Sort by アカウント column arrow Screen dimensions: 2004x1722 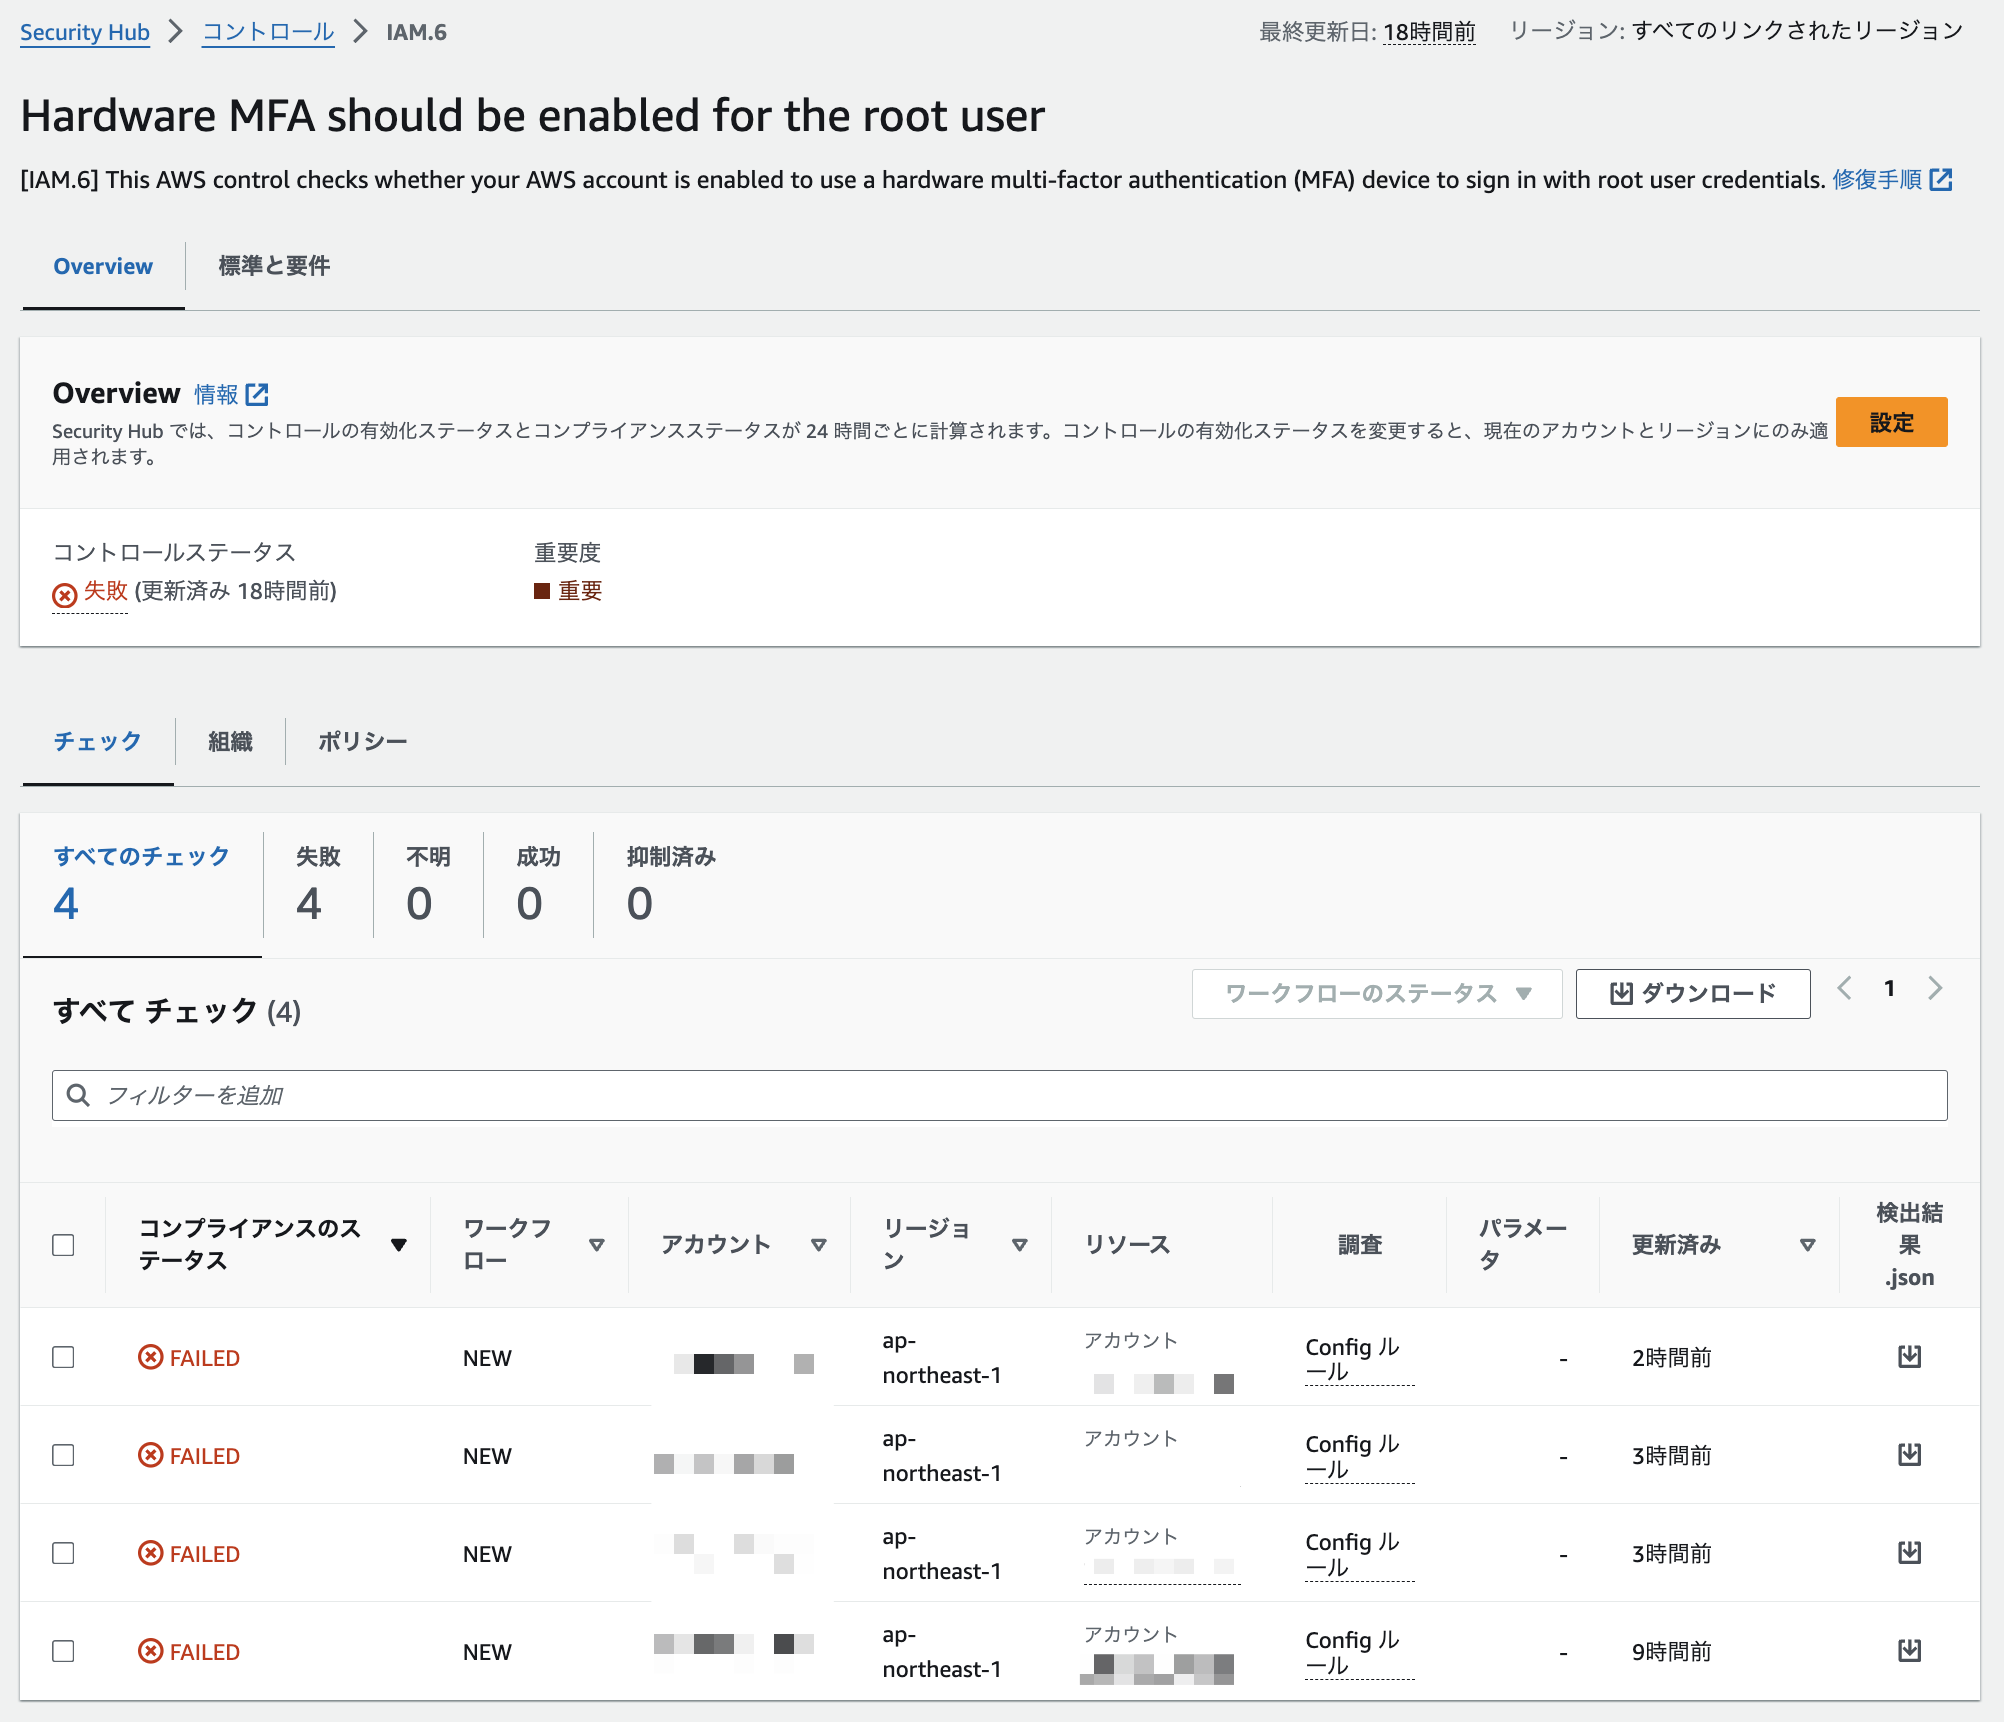(819, 1245)
